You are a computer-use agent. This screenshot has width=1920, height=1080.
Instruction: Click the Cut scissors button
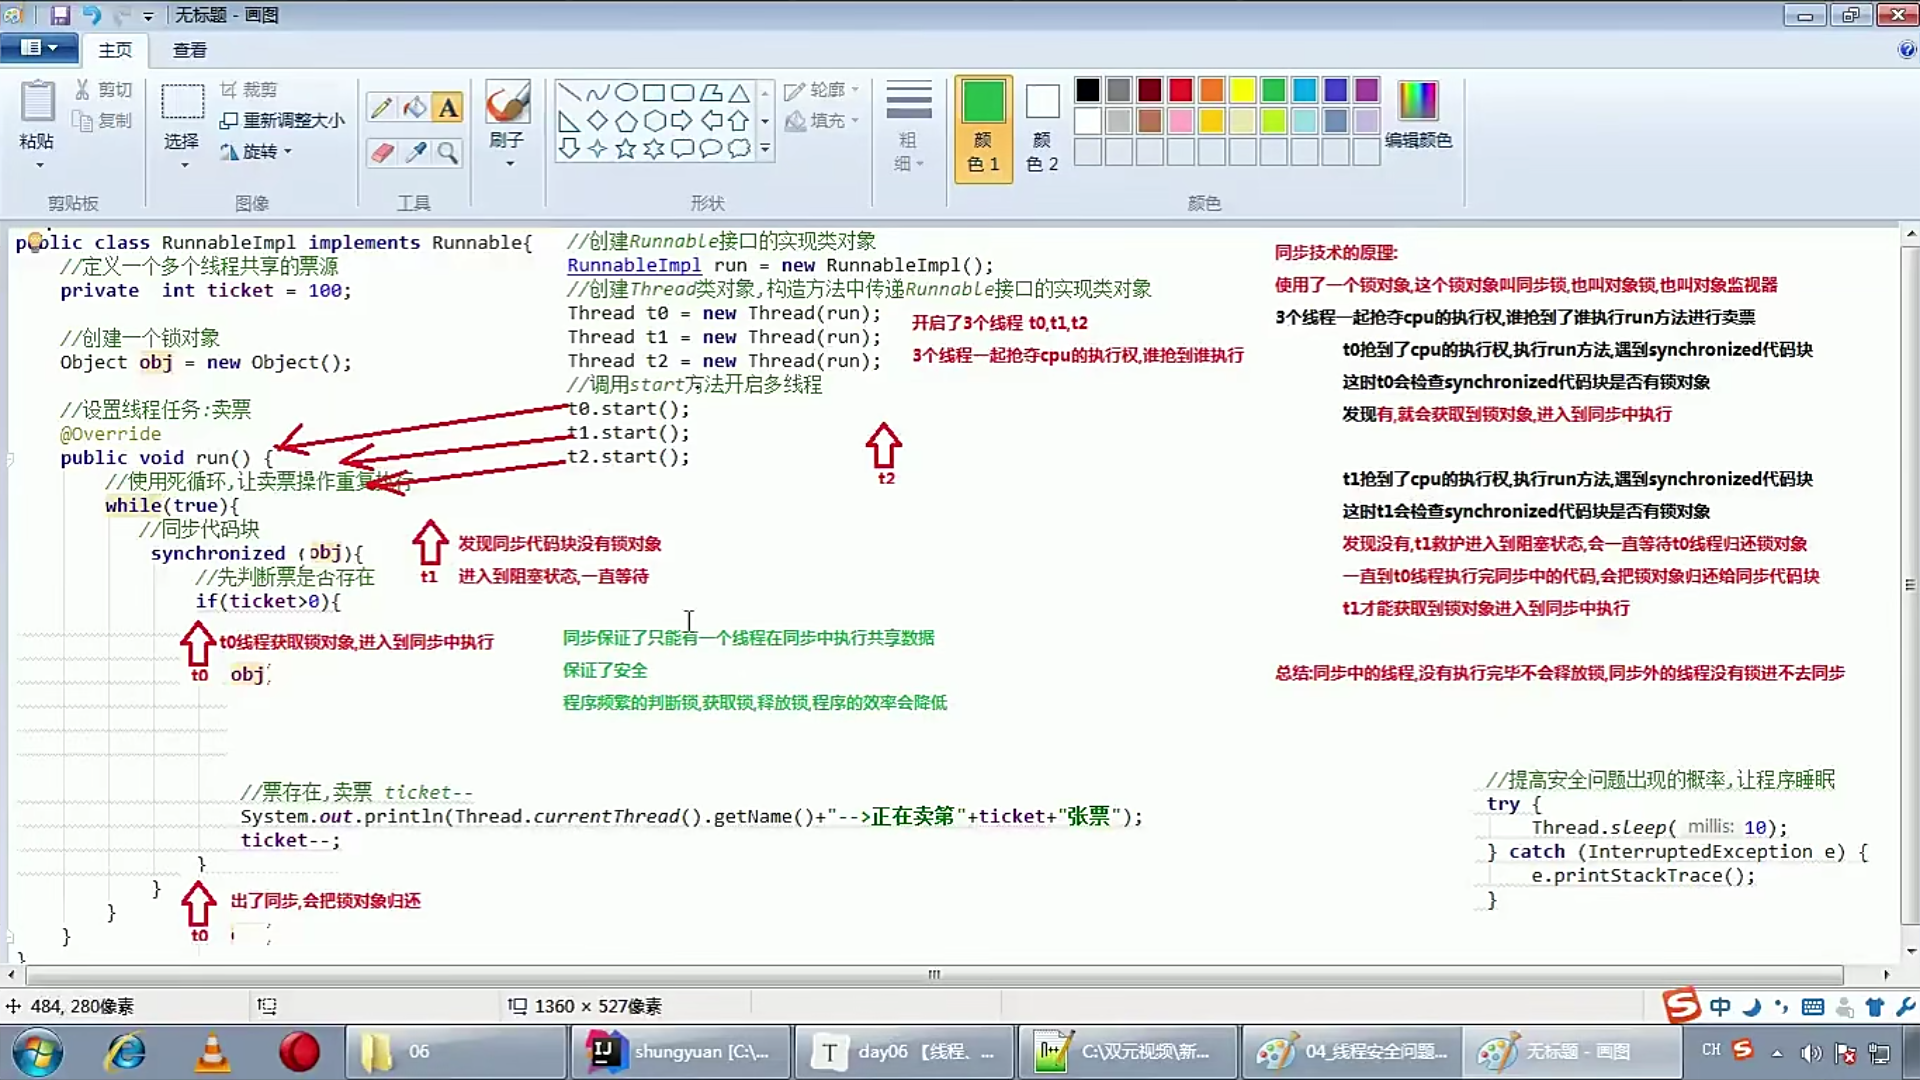tap(103, 90)
